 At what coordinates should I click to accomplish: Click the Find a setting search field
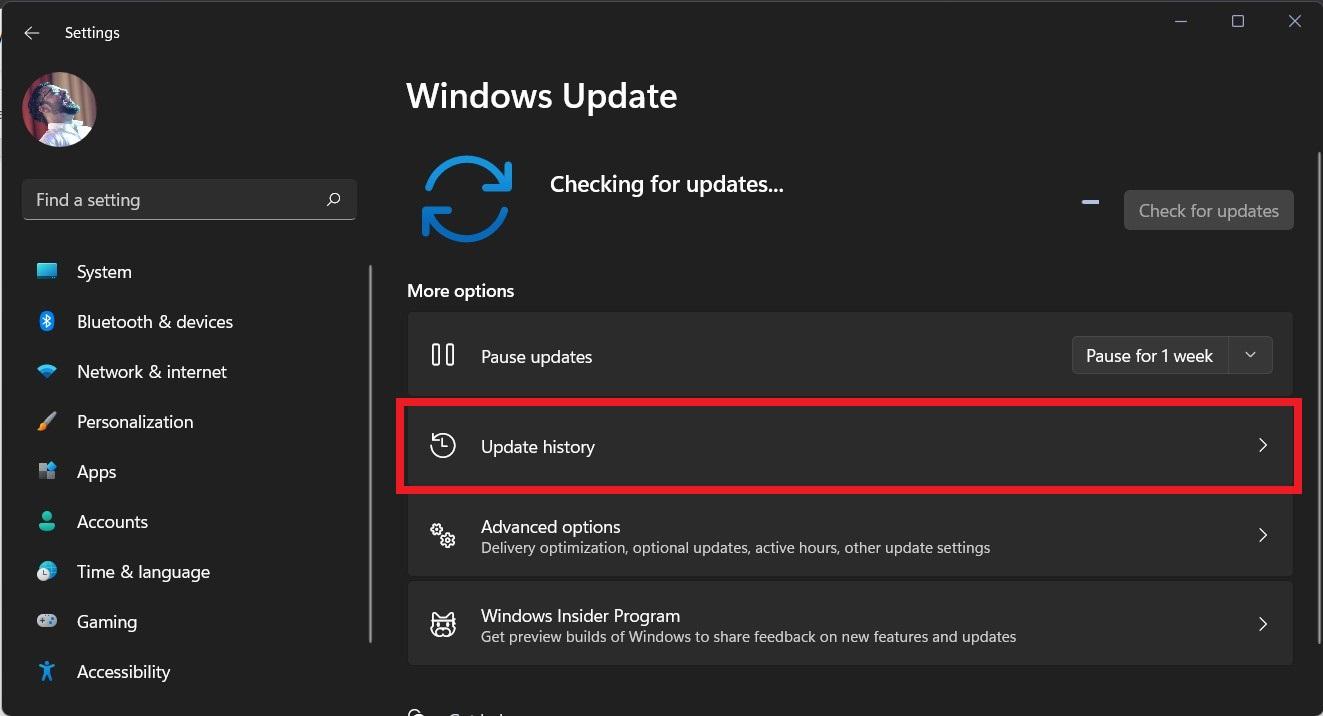pyautogui.click(x=189, y=199)
